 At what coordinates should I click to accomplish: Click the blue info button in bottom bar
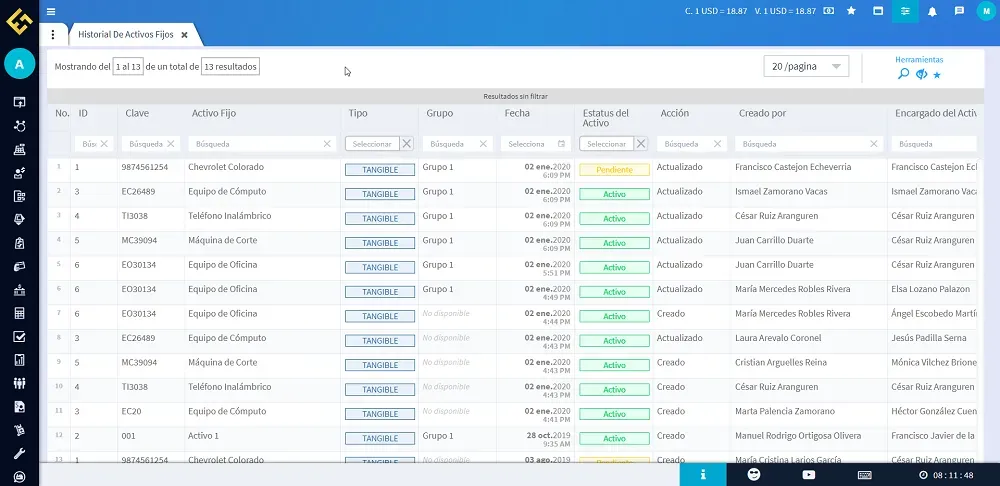pyautogui.click(x=703, y=474)
